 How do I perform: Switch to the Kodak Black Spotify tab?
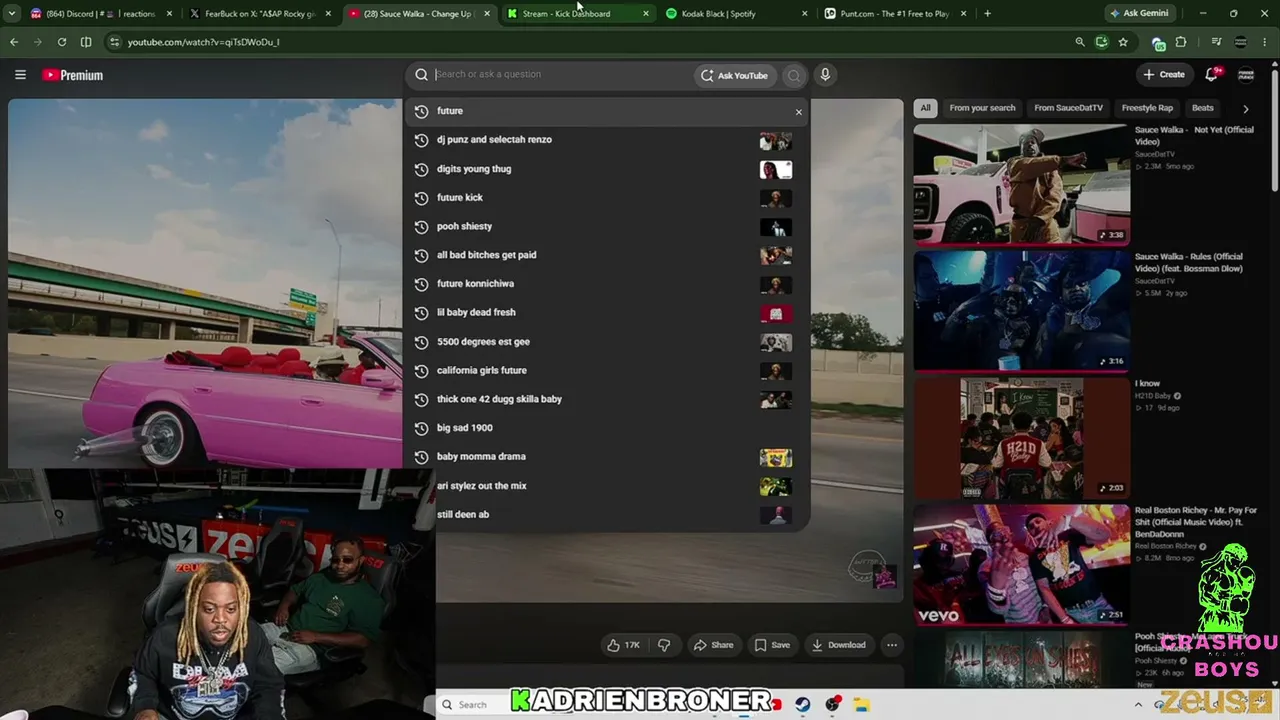click(x=739, y=14)
